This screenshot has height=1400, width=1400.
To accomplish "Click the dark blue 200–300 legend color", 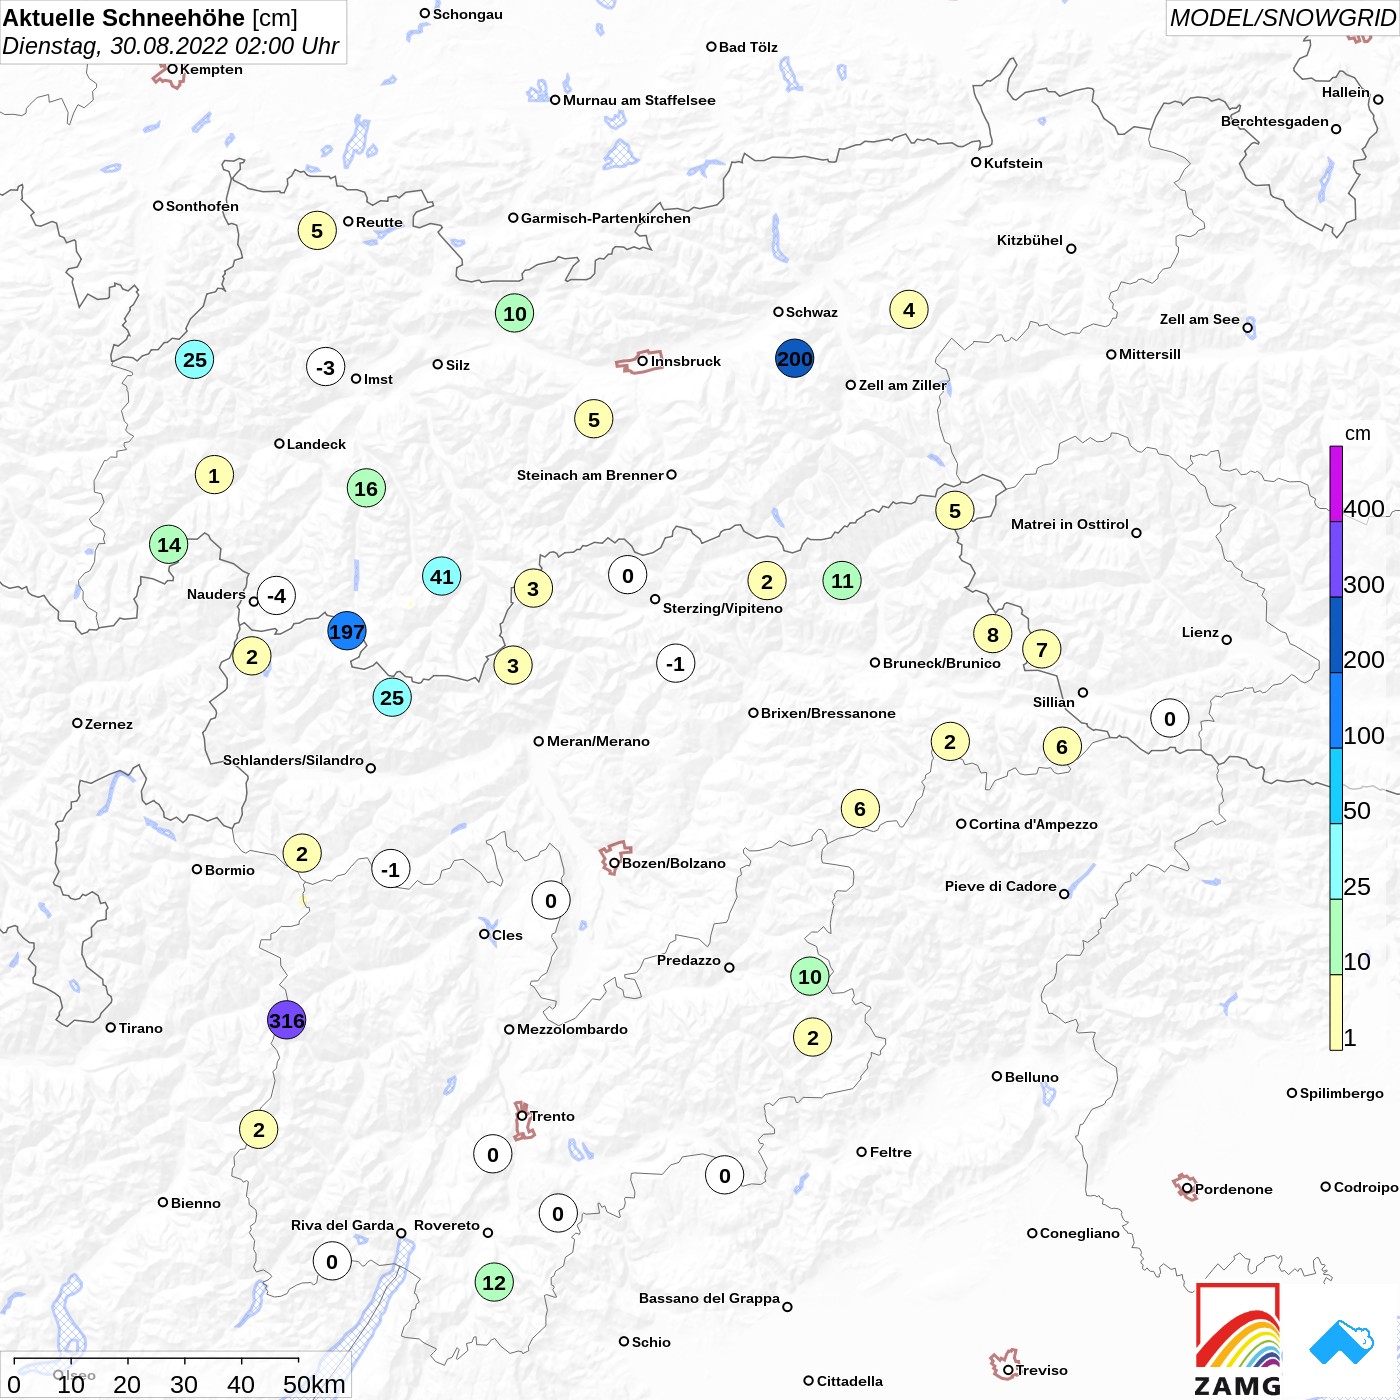I will coord(1336,635).
